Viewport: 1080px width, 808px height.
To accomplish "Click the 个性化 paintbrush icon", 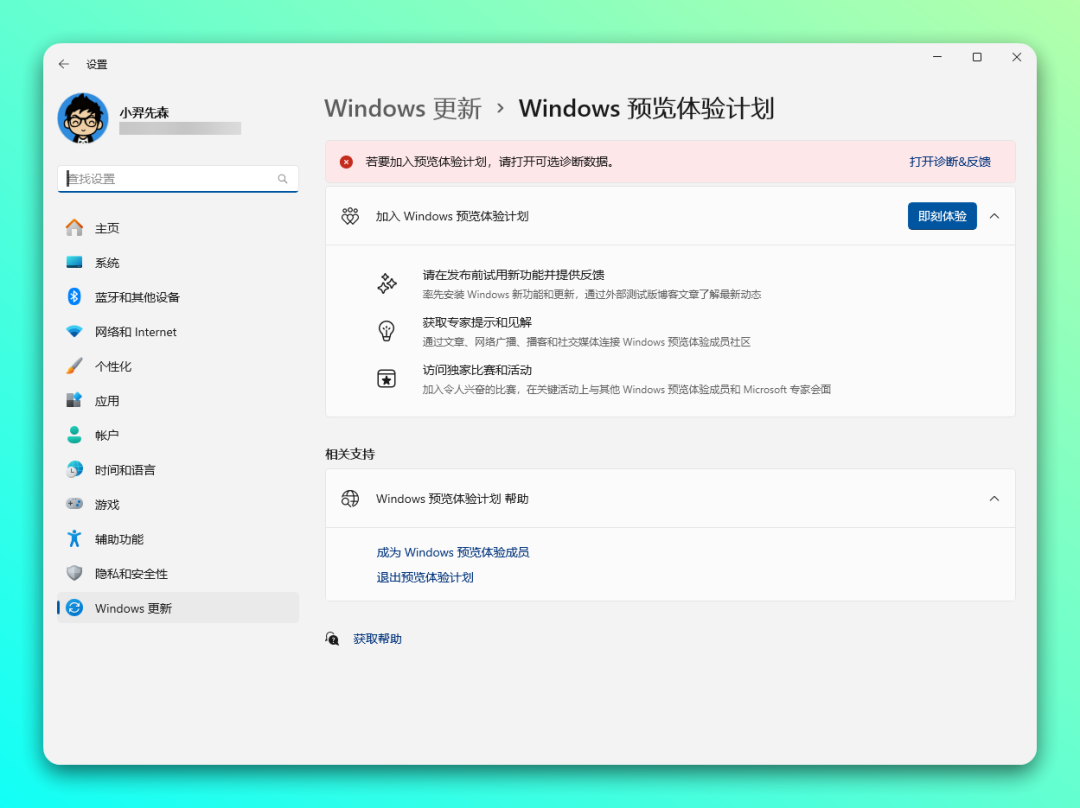I will point(74,366).
